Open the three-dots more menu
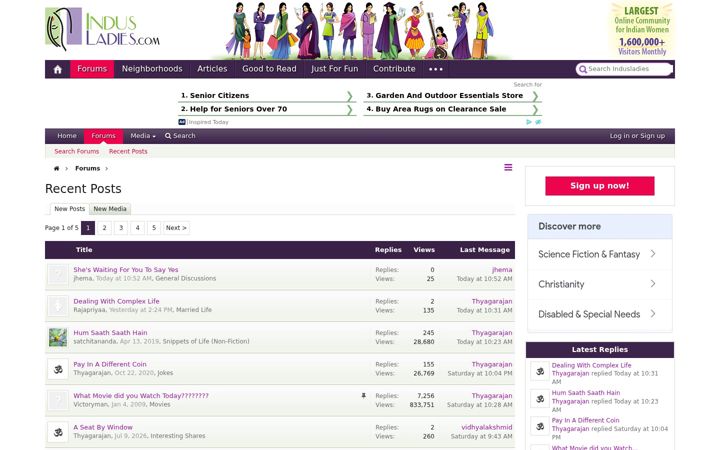 435,69
